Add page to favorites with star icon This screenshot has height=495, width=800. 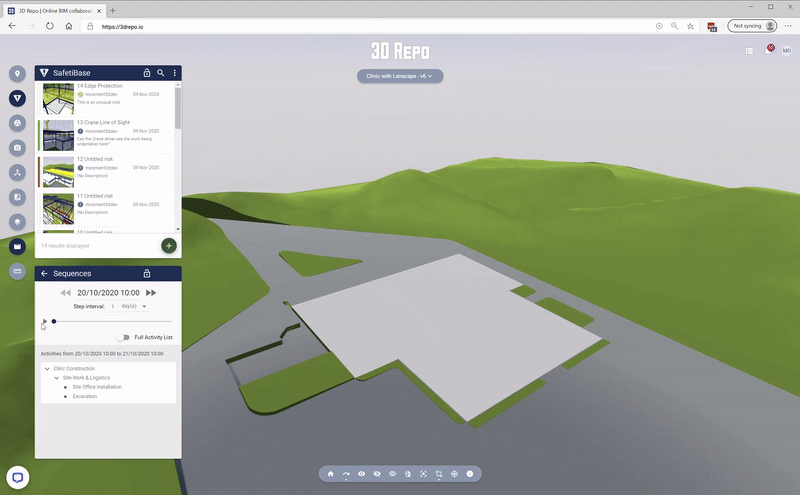pos(690,26)
